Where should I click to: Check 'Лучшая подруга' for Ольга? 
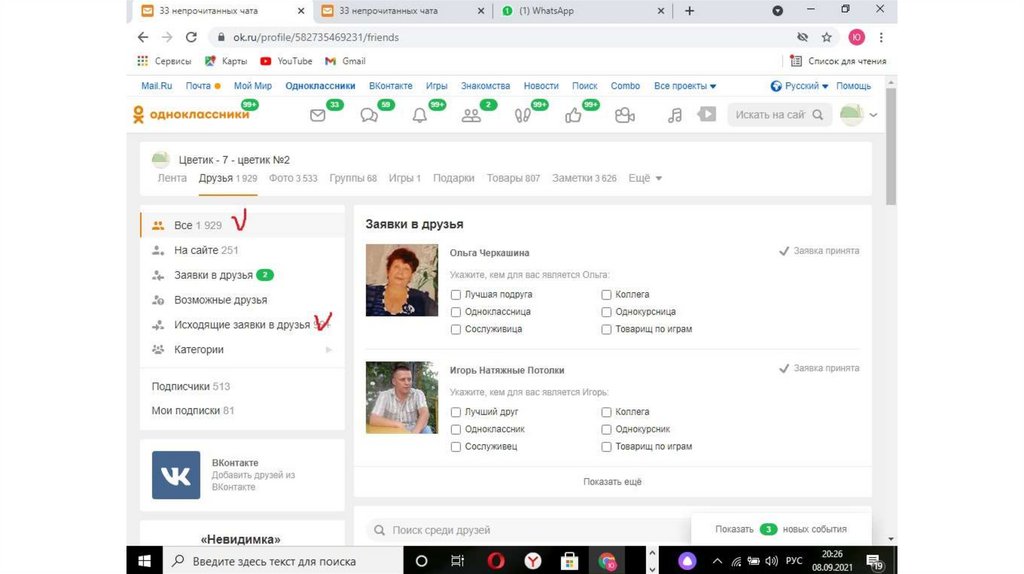(x=456, y=295)
